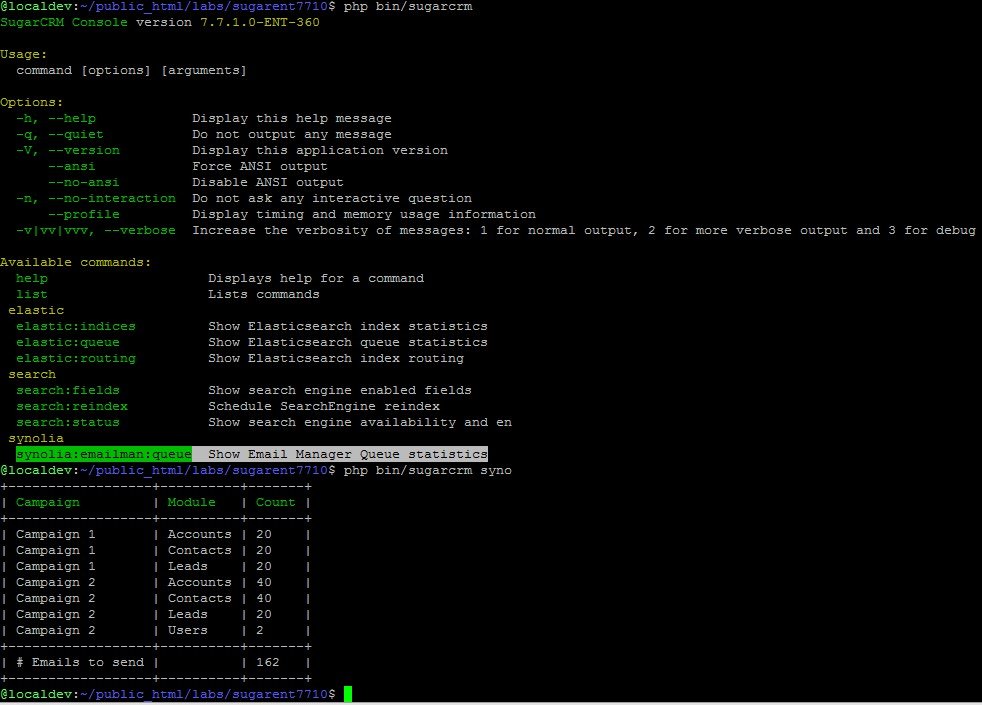Click the count '2' for Users
The height and width of the screenshot is (705, 982).
click(260, 630)
